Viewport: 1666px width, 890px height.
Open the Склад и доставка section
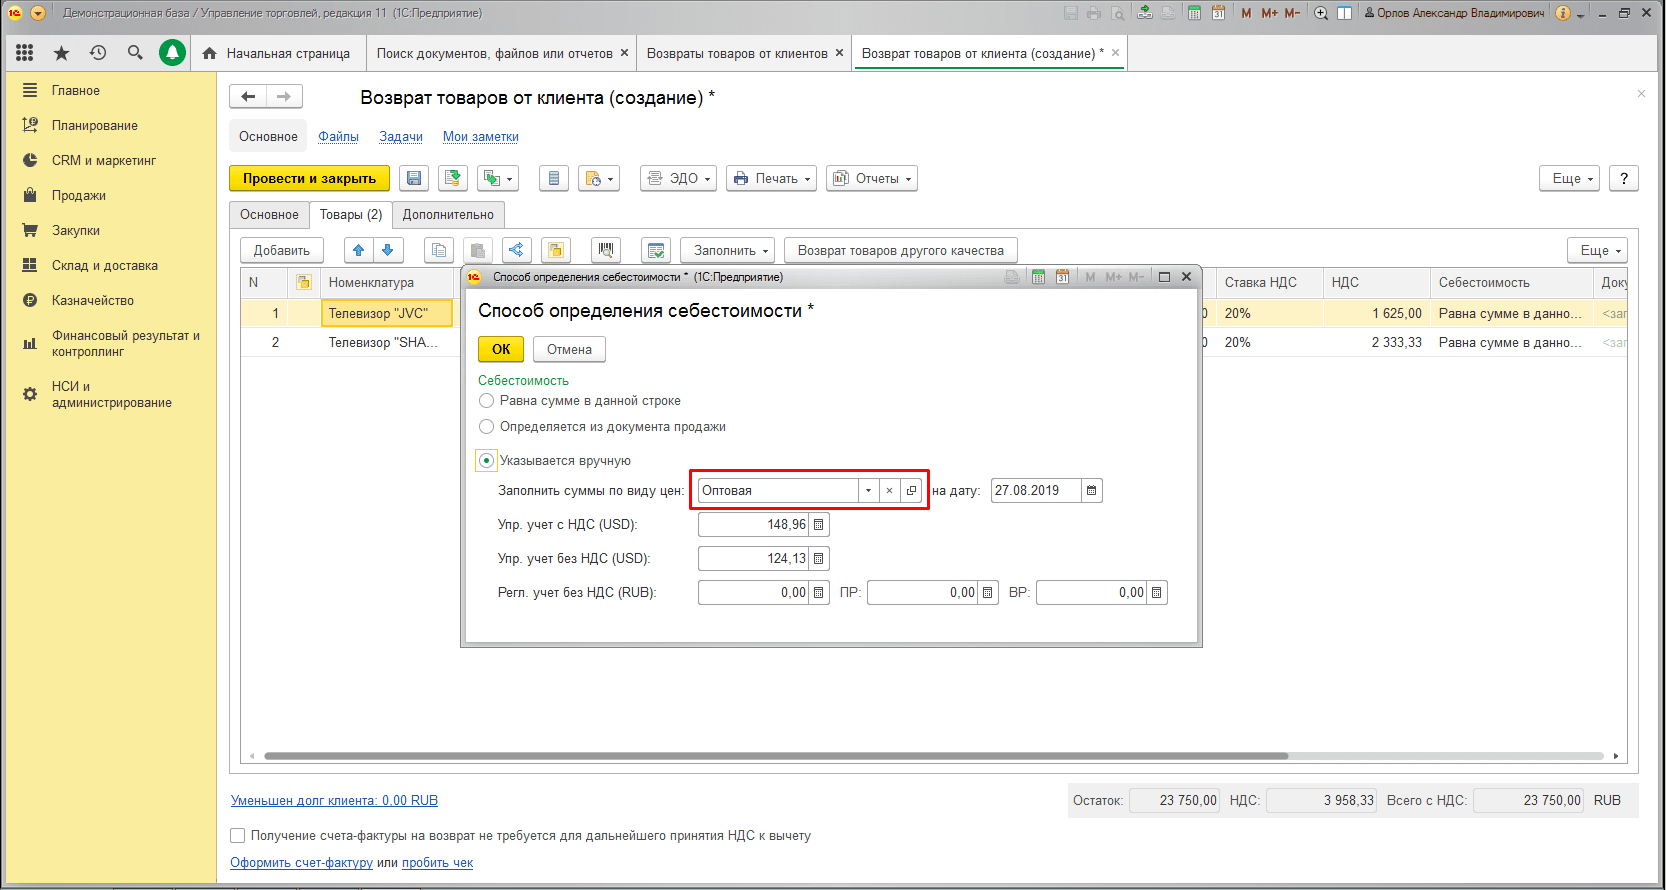point(105,266)
